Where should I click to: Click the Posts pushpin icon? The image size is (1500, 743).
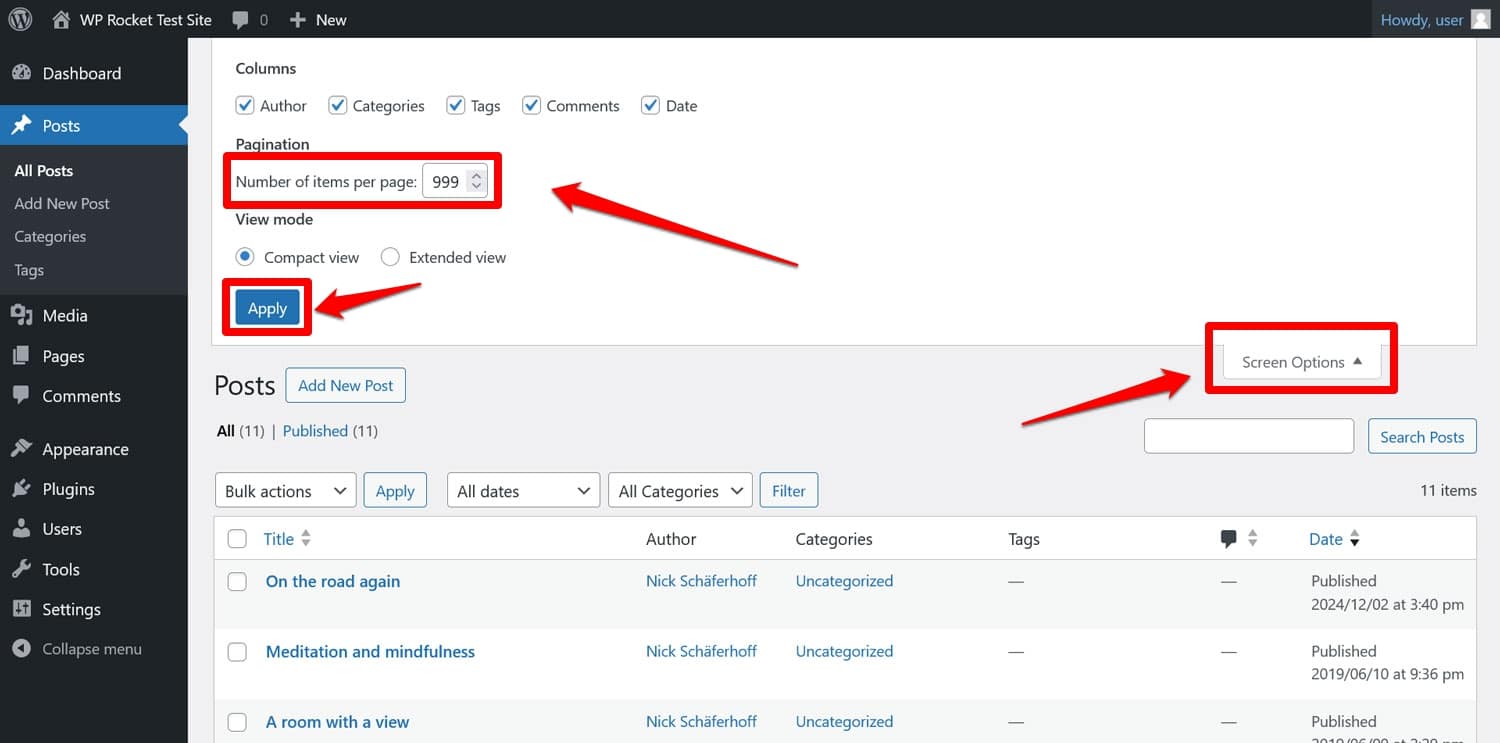click(21, 126)
